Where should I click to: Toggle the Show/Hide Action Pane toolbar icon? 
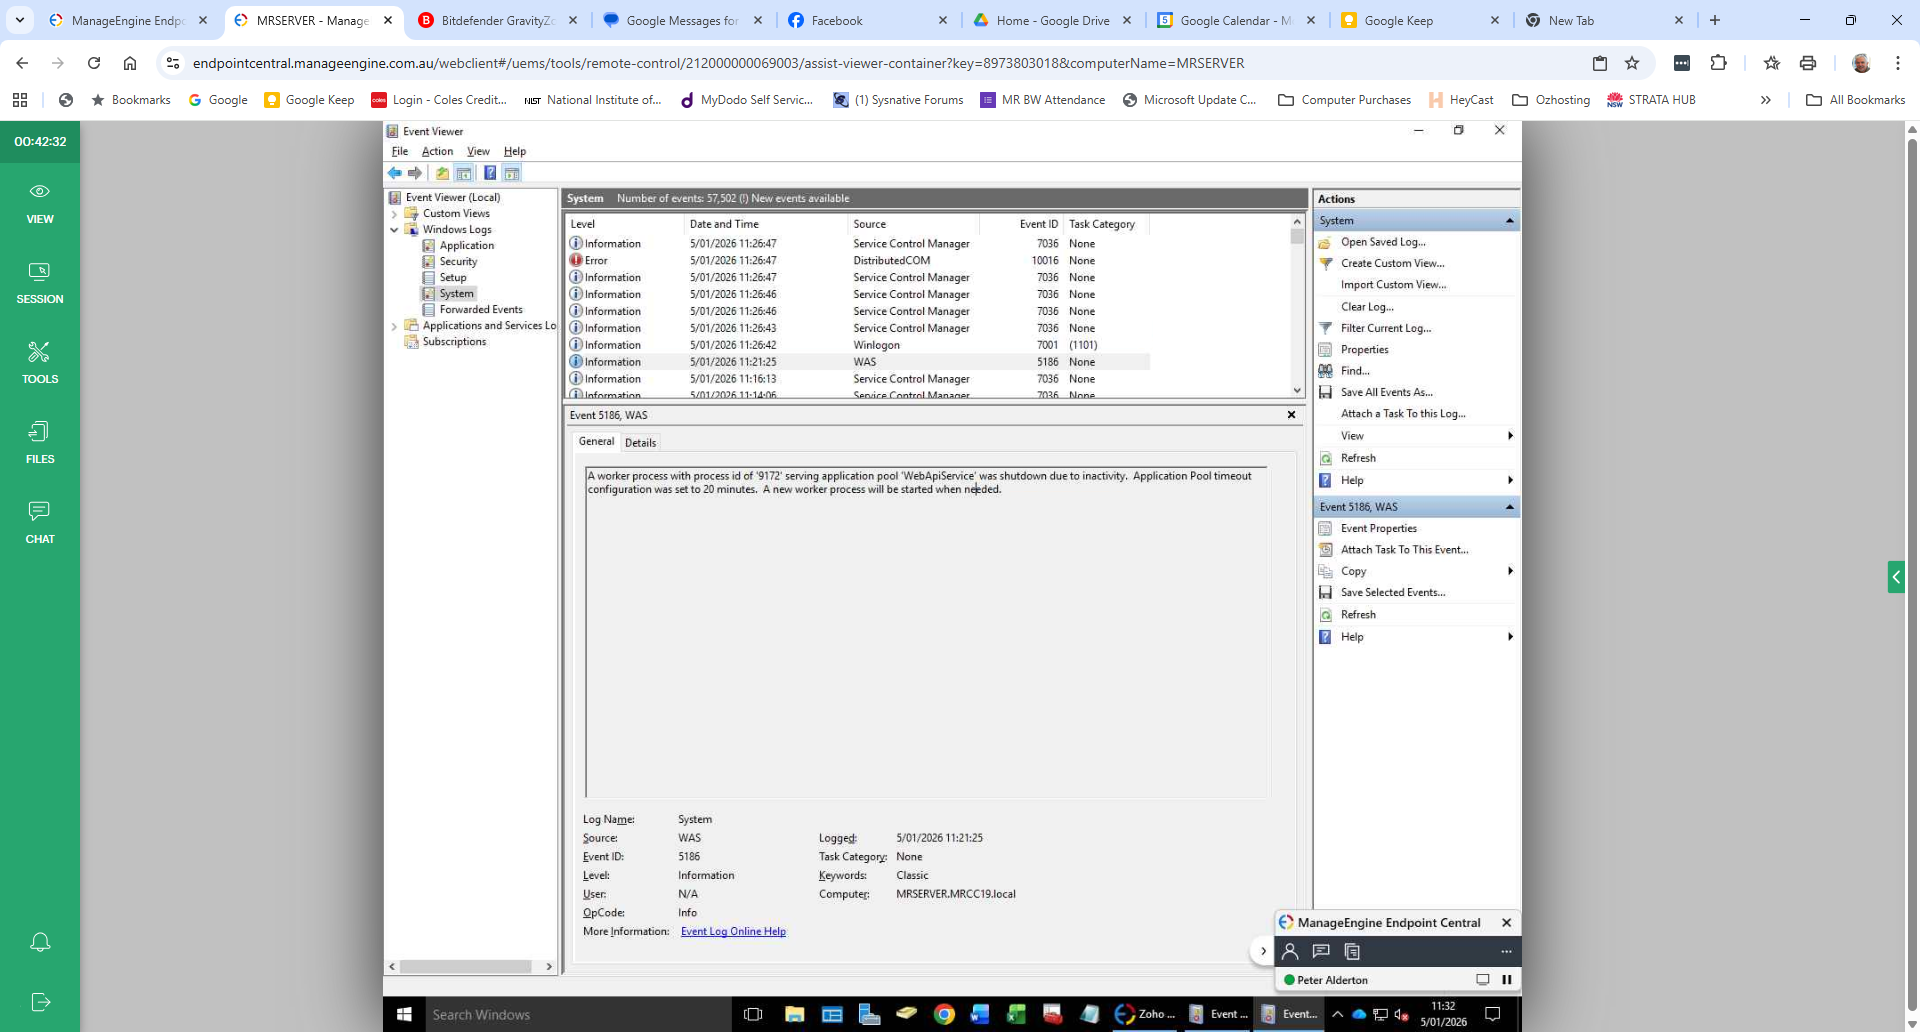pos(512,173)
